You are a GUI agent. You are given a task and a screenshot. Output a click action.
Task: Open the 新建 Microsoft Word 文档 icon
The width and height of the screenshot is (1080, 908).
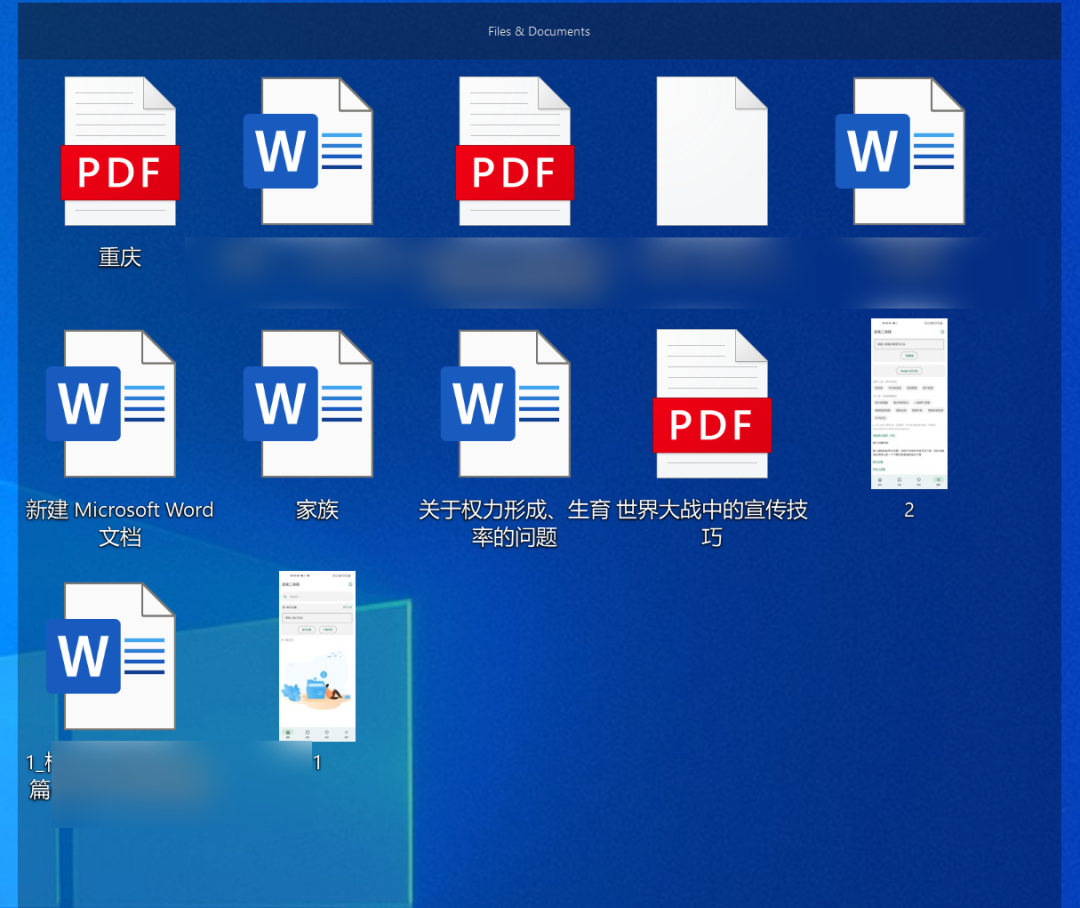(x=112, y=404)
